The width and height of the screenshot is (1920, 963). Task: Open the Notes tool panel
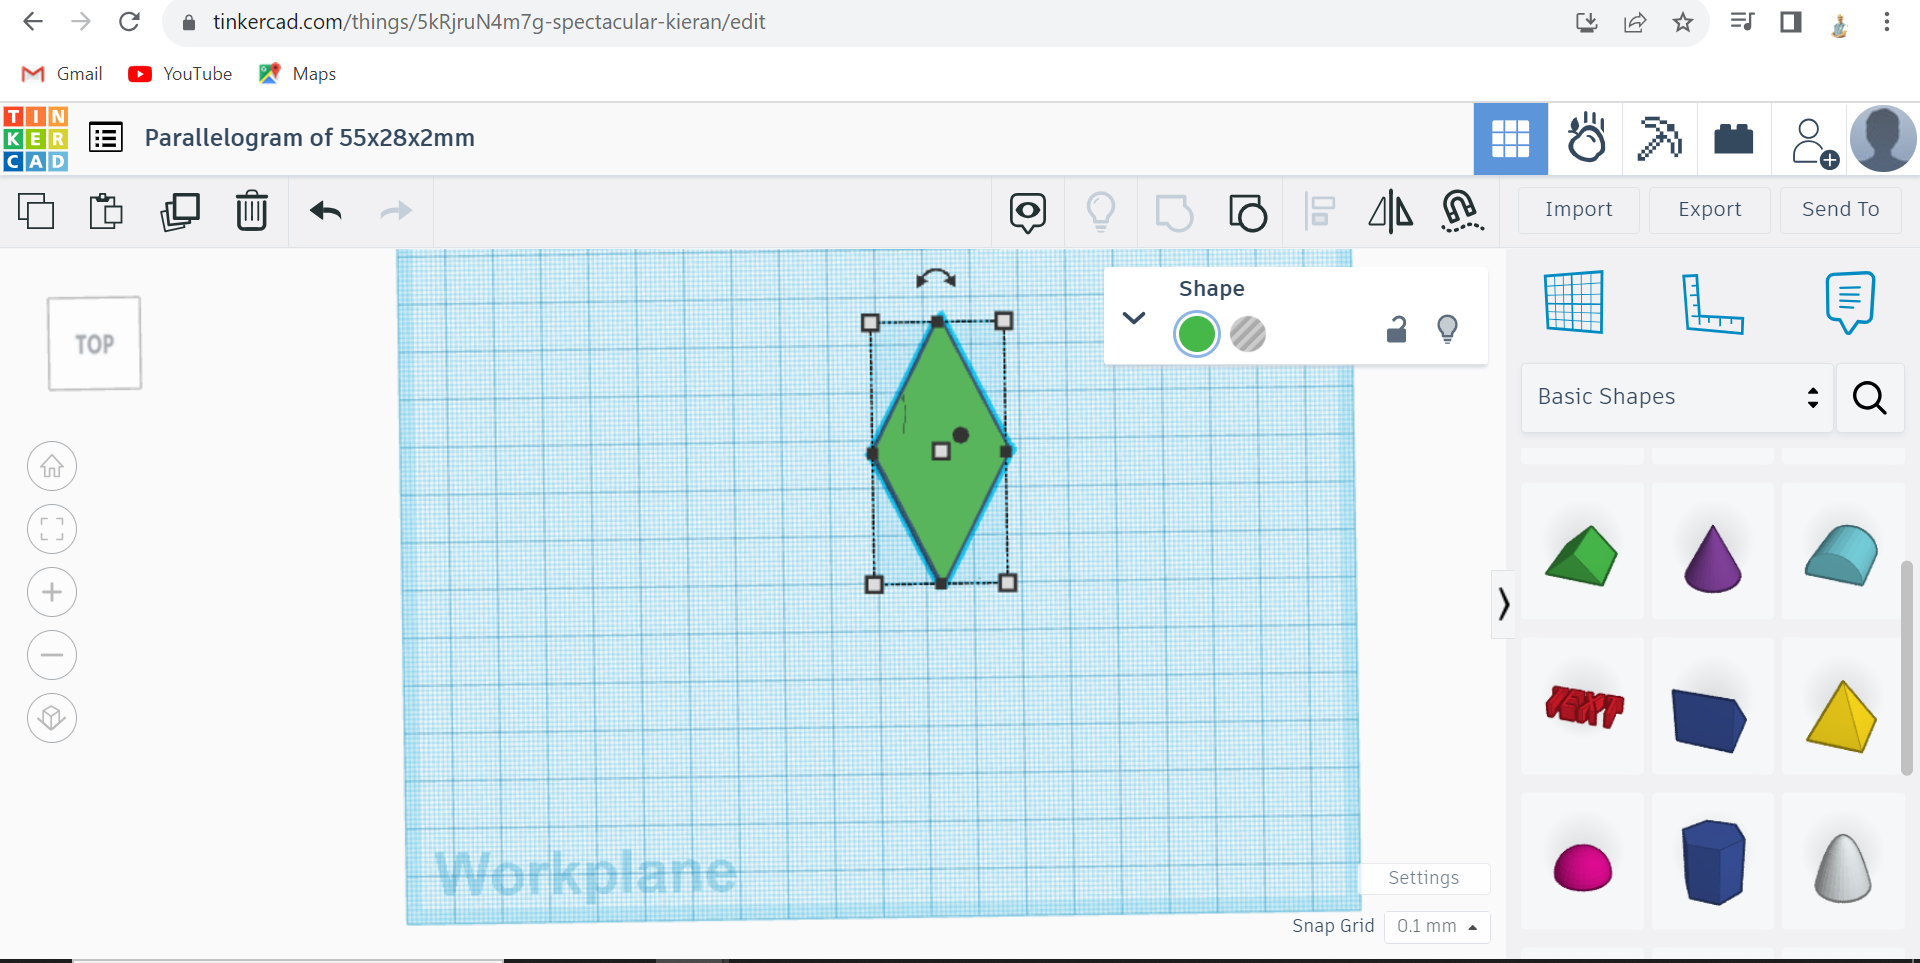coord(1848,302)
